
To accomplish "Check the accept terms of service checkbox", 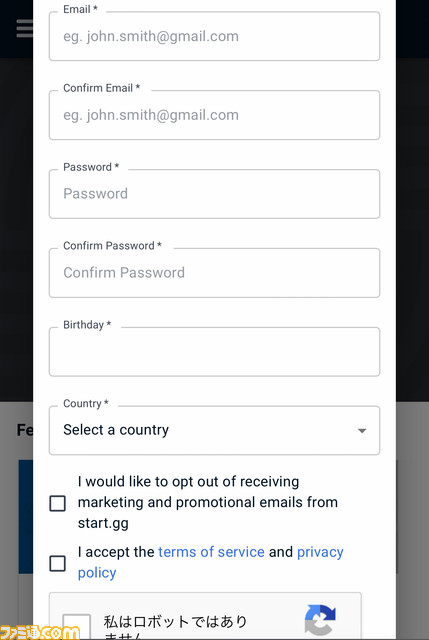I will coord(57,563).
